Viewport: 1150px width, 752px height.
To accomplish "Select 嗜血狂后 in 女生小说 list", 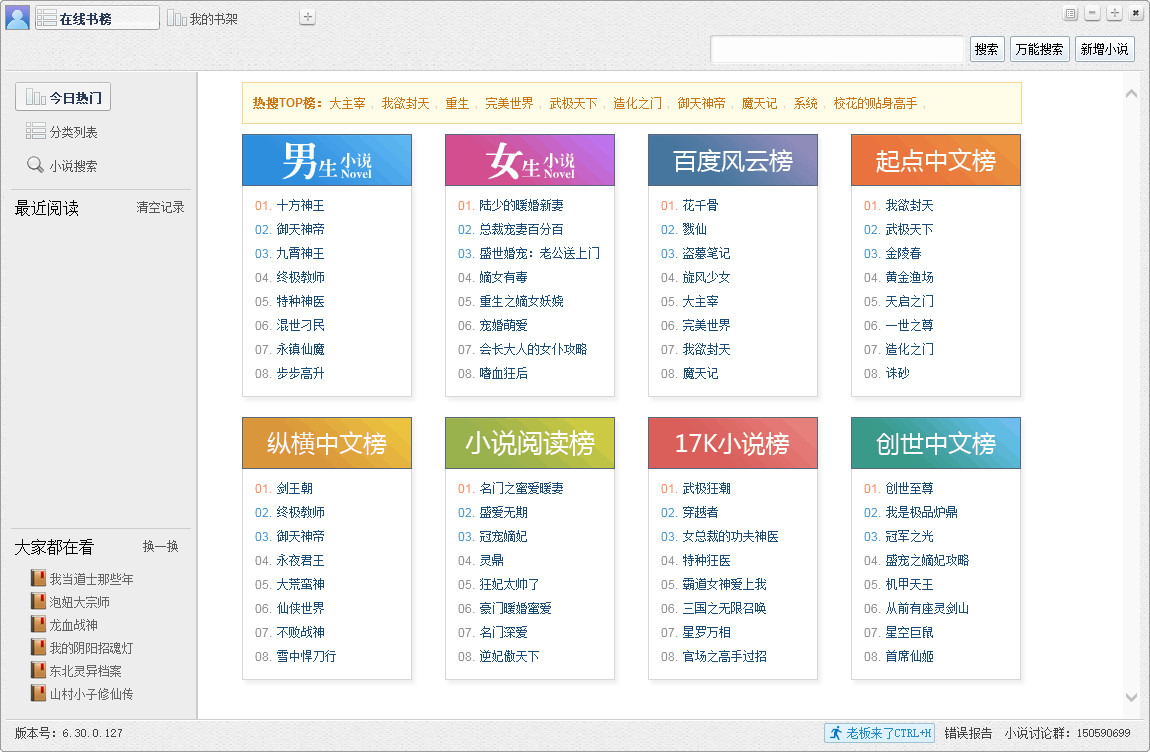I will tap(503, 373).
